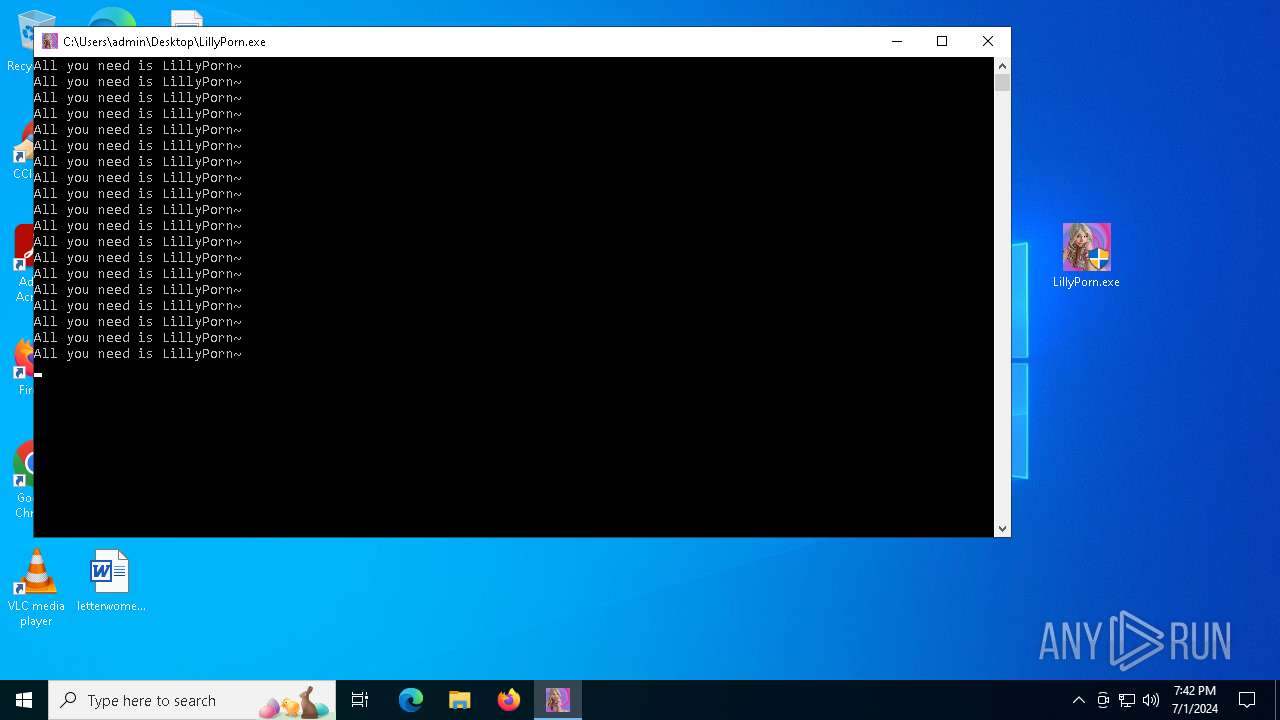Image resolution: width=1280 pixels, height=720 pixels.
Task: Click the console scrollbar up arrow
Action: pyautogui.click(x=1002, y=66)
